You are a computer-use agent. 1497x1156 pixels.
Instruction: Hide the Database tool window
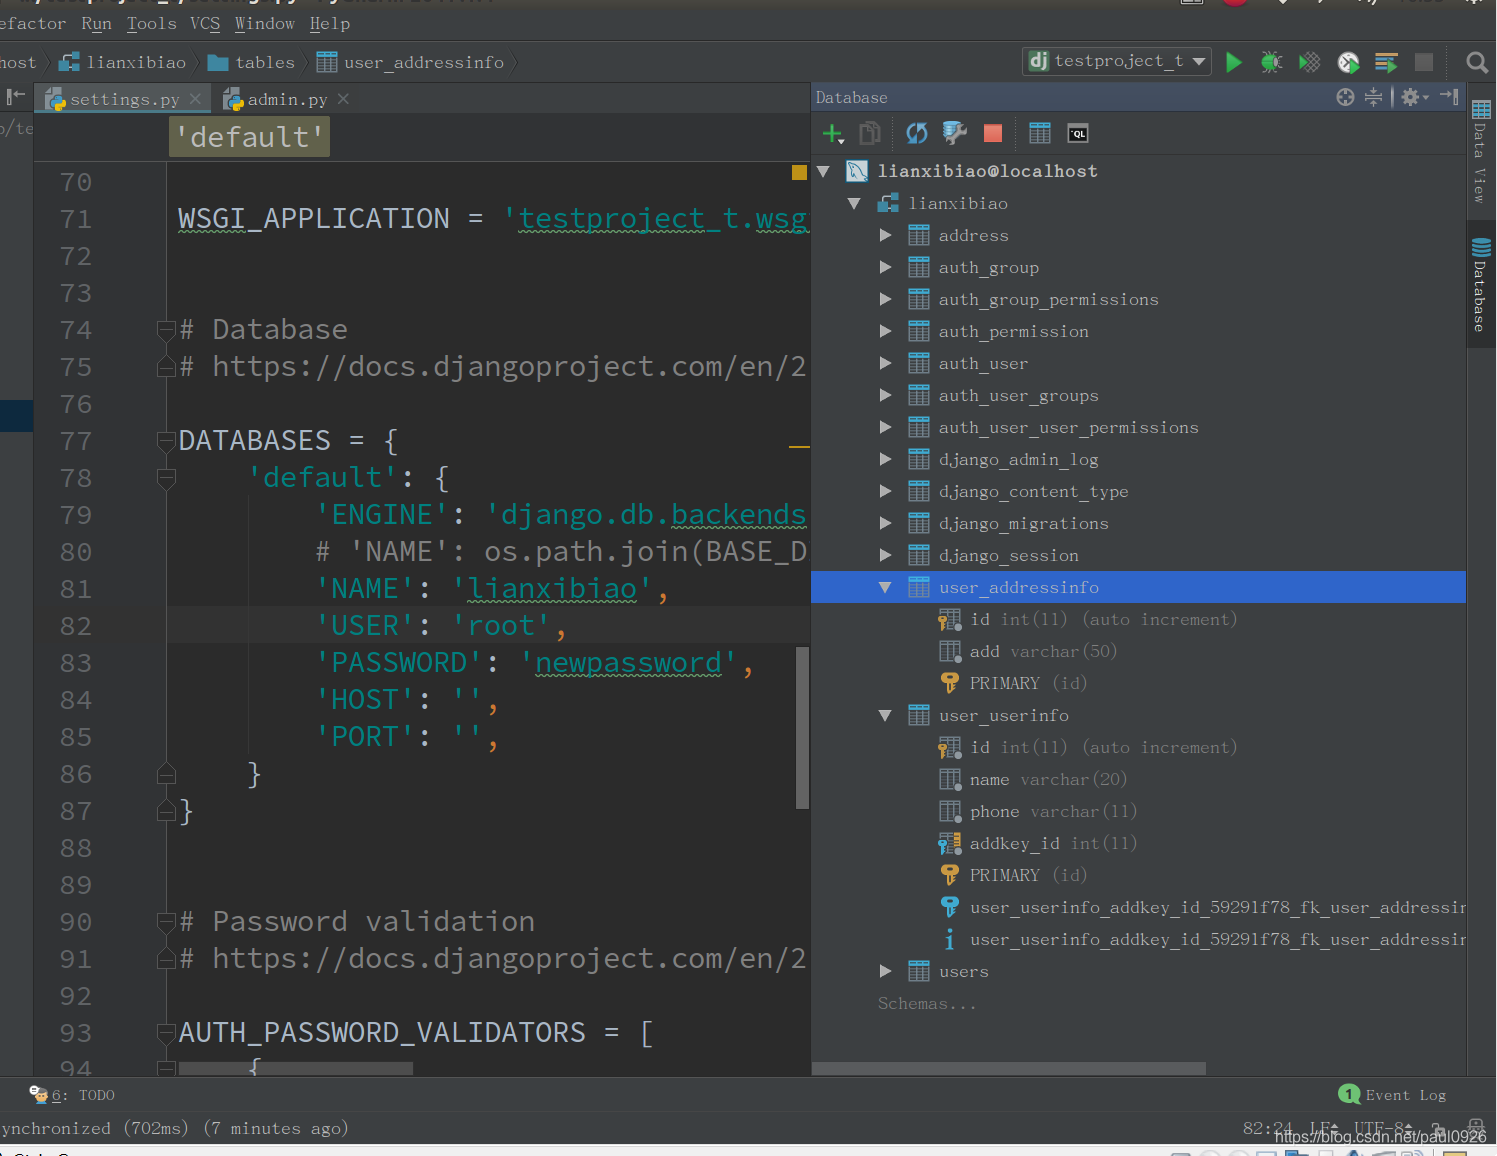click(x=1450, y=97)
